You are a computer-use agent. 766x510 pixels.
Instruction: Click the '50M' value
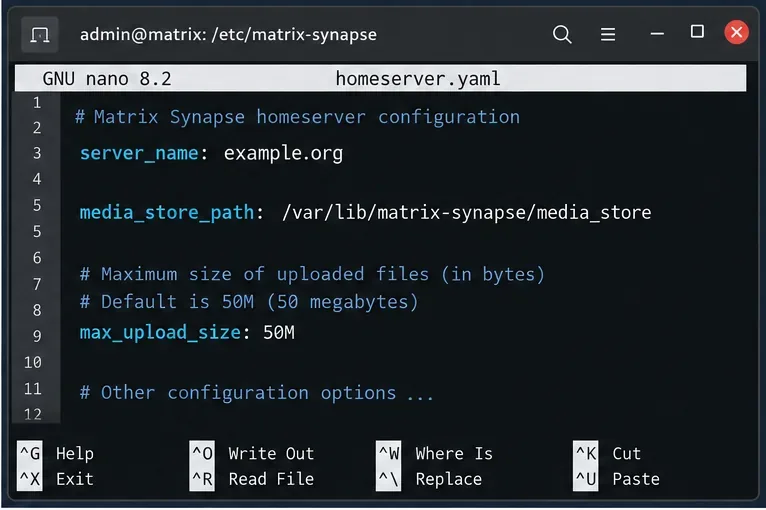[279, 333]
